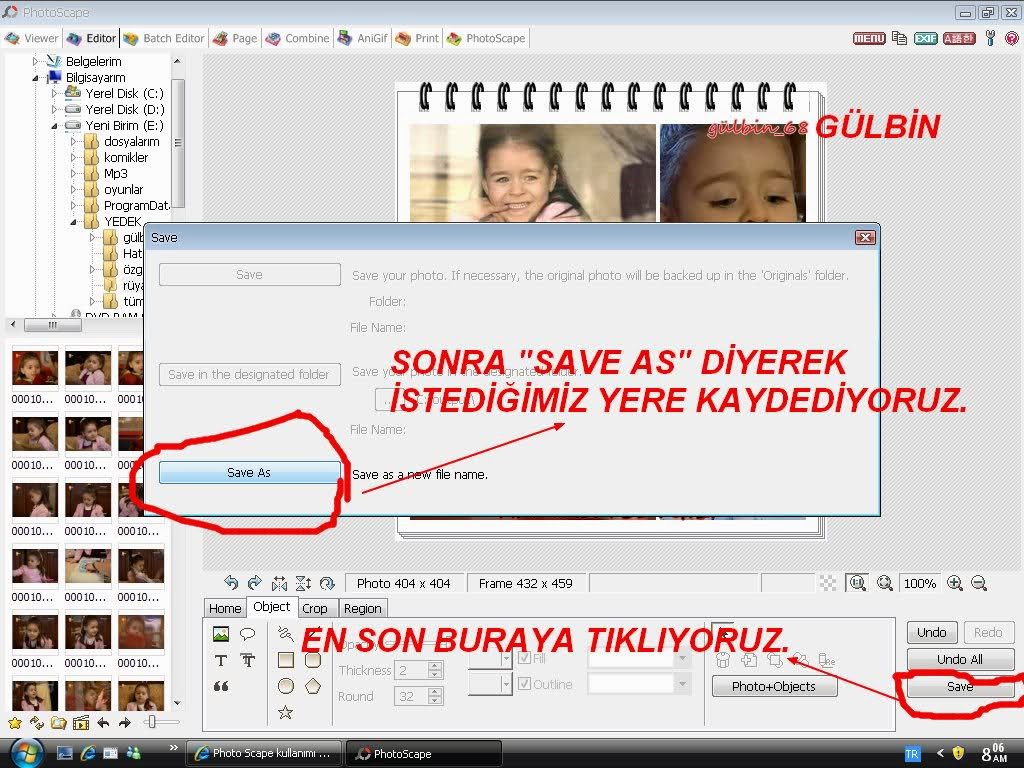The height and width of the screenshot is (768, 1024).
Task: Switch to the Home tab
Action: point(225,608)
